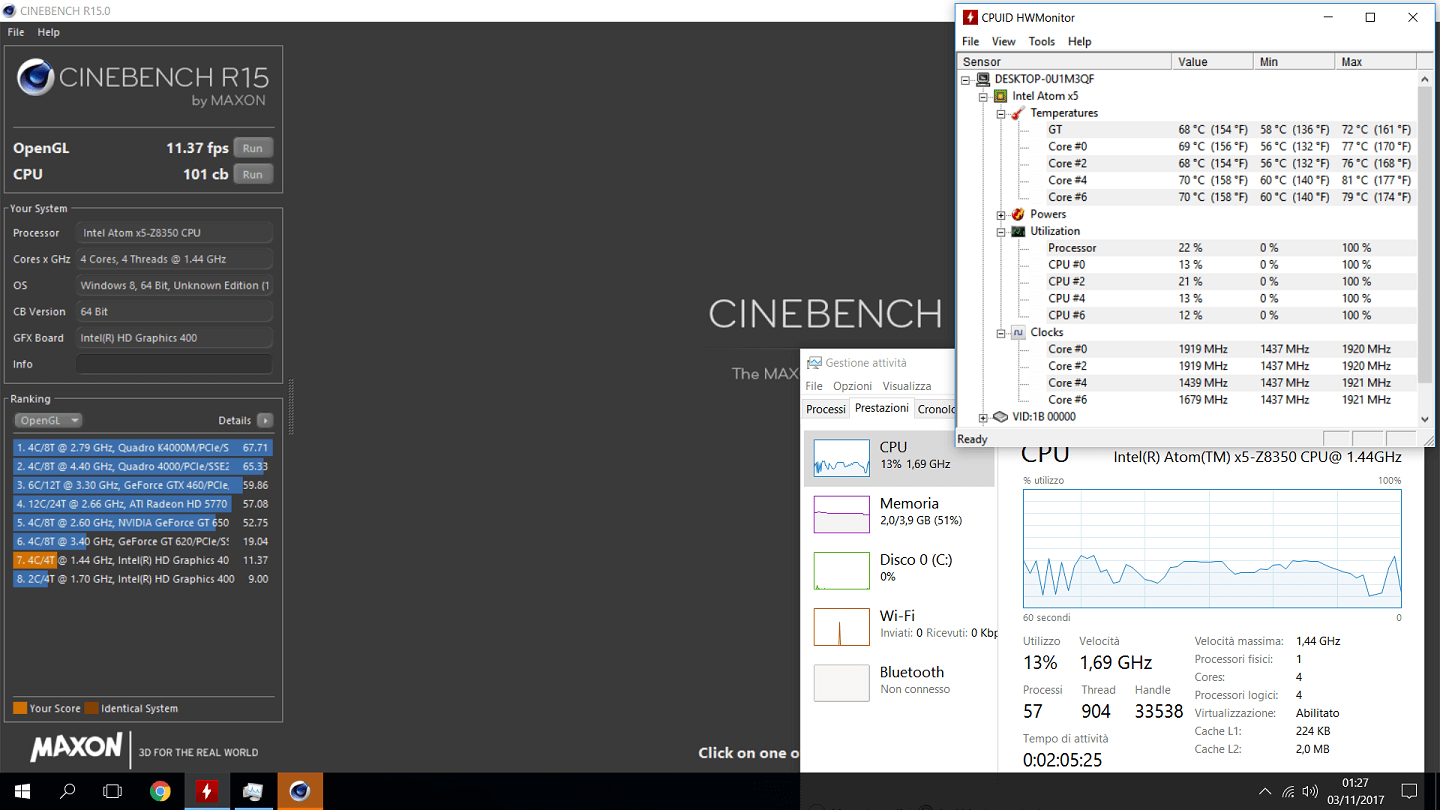Click the Powers flame icon

point(1018,214)
